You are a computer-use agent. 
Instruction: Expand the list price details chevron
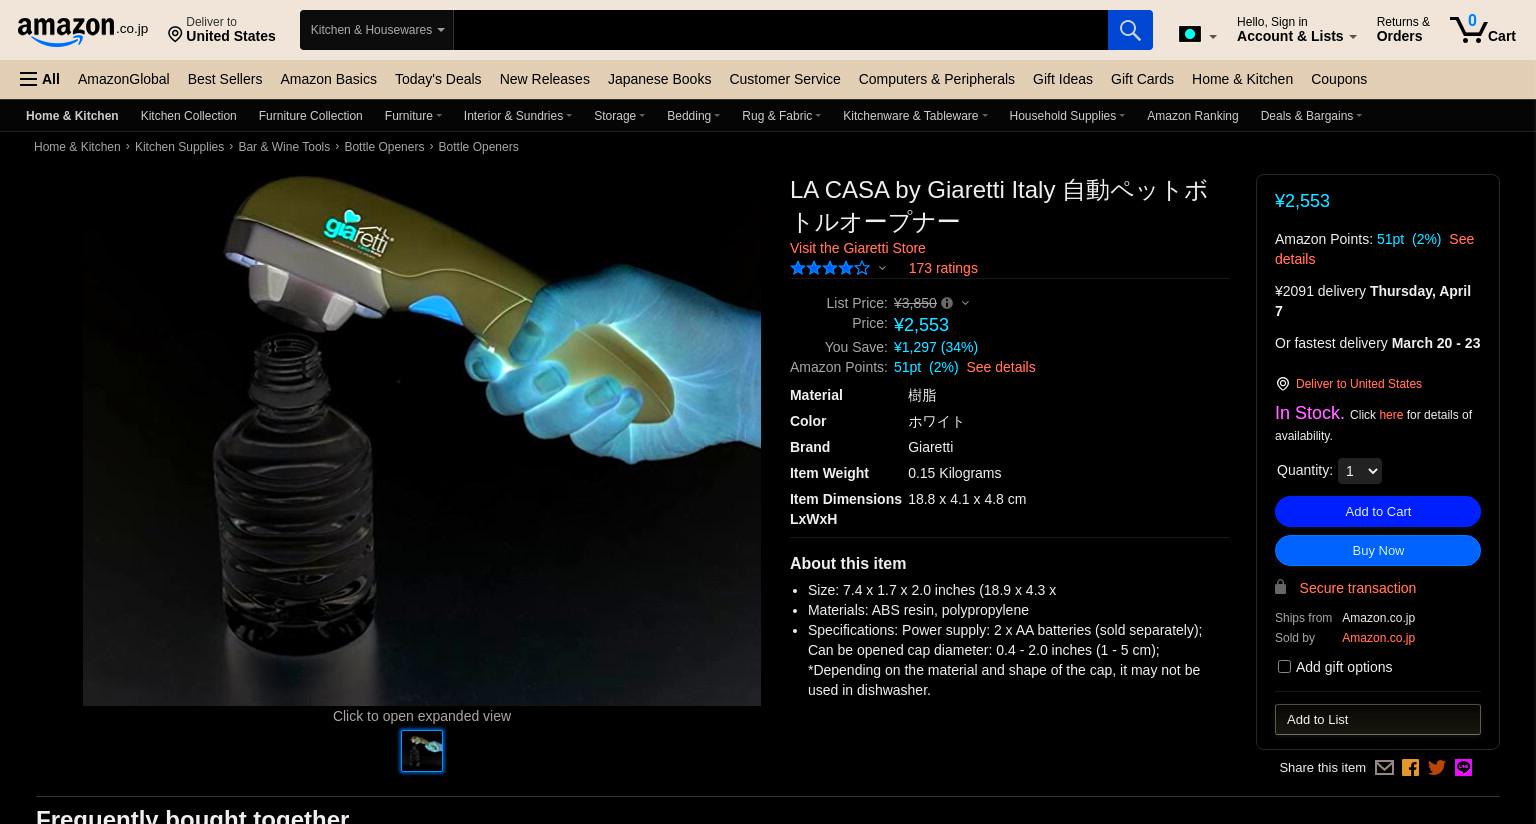(x=965, y=303)
